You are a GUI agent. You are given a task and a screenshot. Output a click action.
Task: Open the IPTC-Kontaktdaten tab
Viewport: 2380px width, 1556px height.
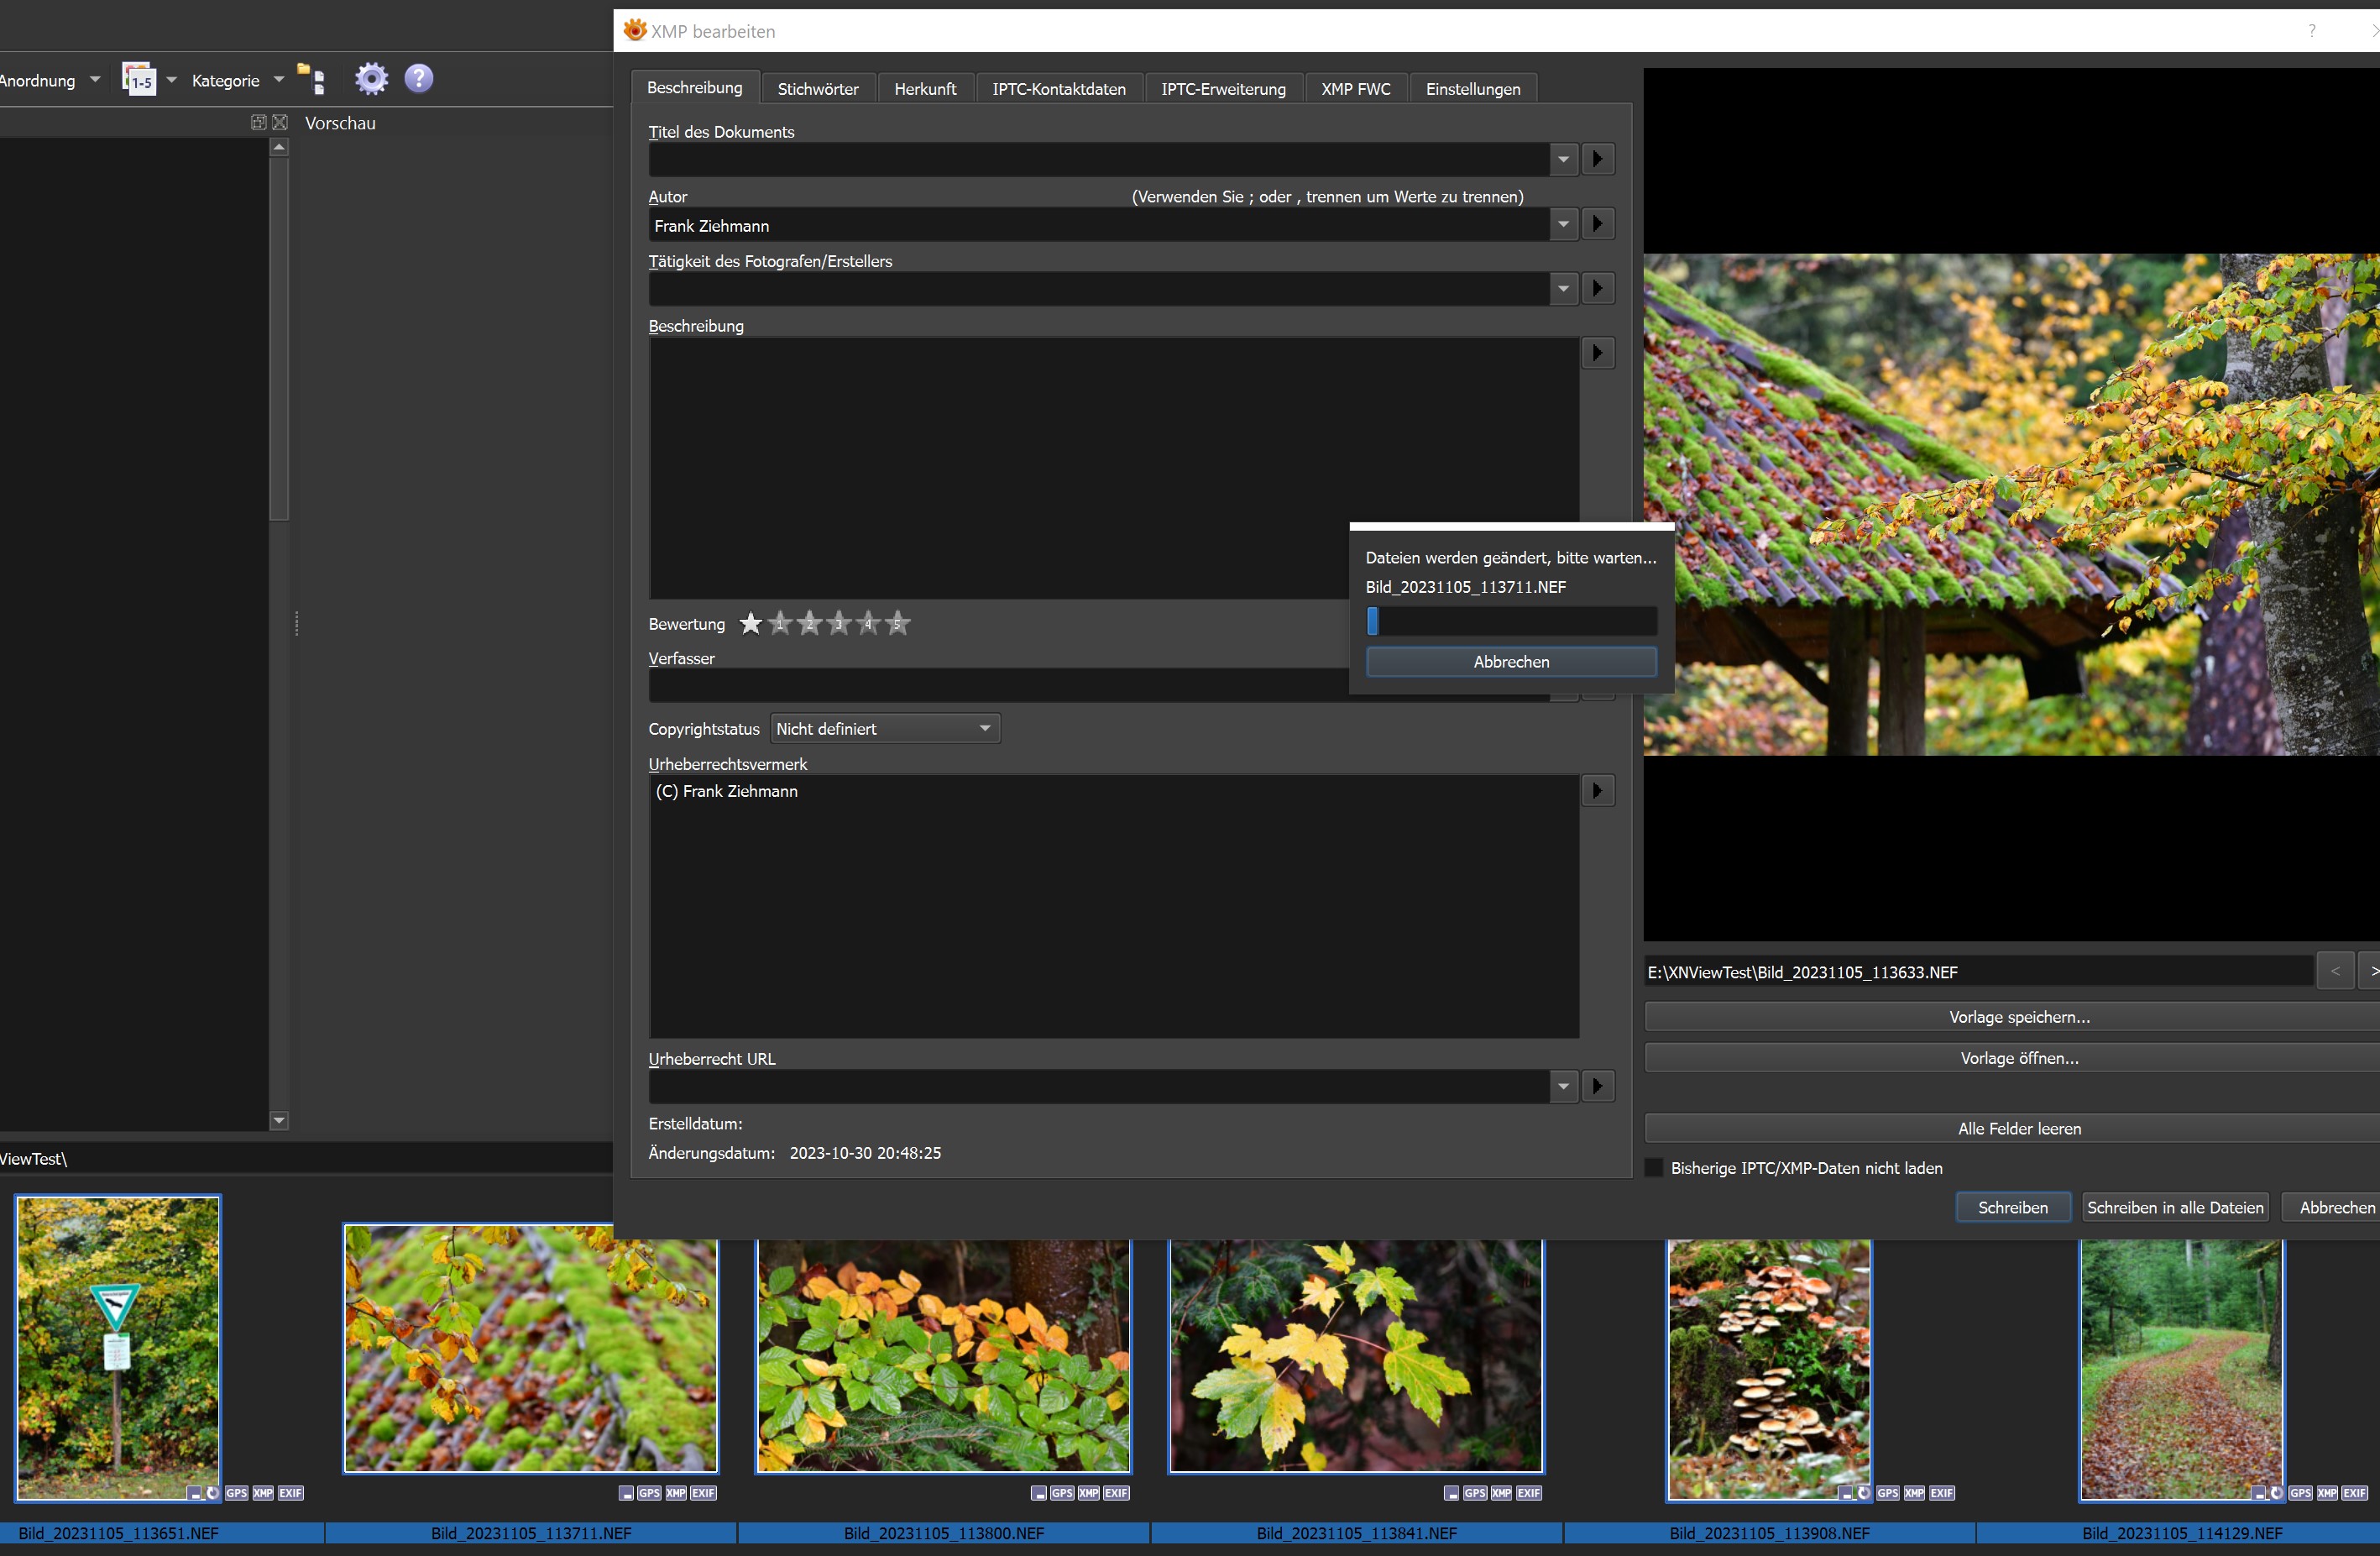click(1058, 89)
